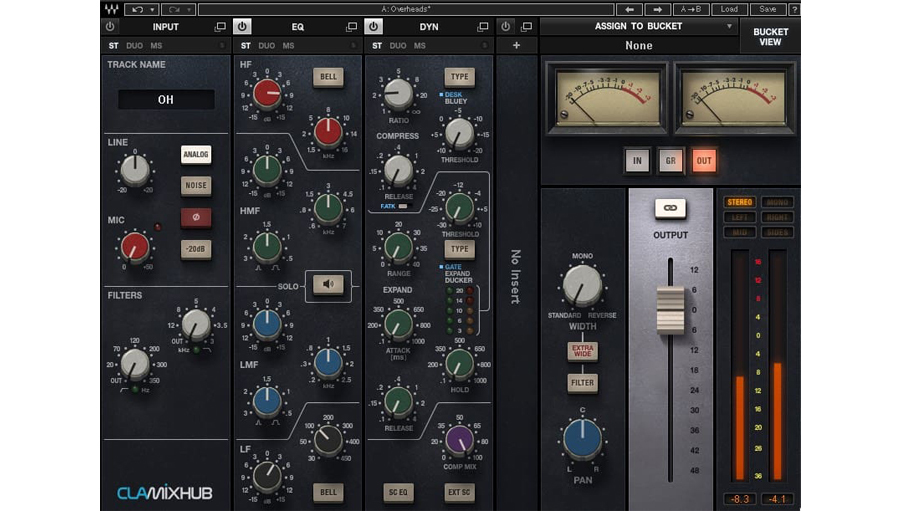Viewport: 900px width, 511px height.
Task: Toggle the LF BELL button
Action: tap(328, 492)
